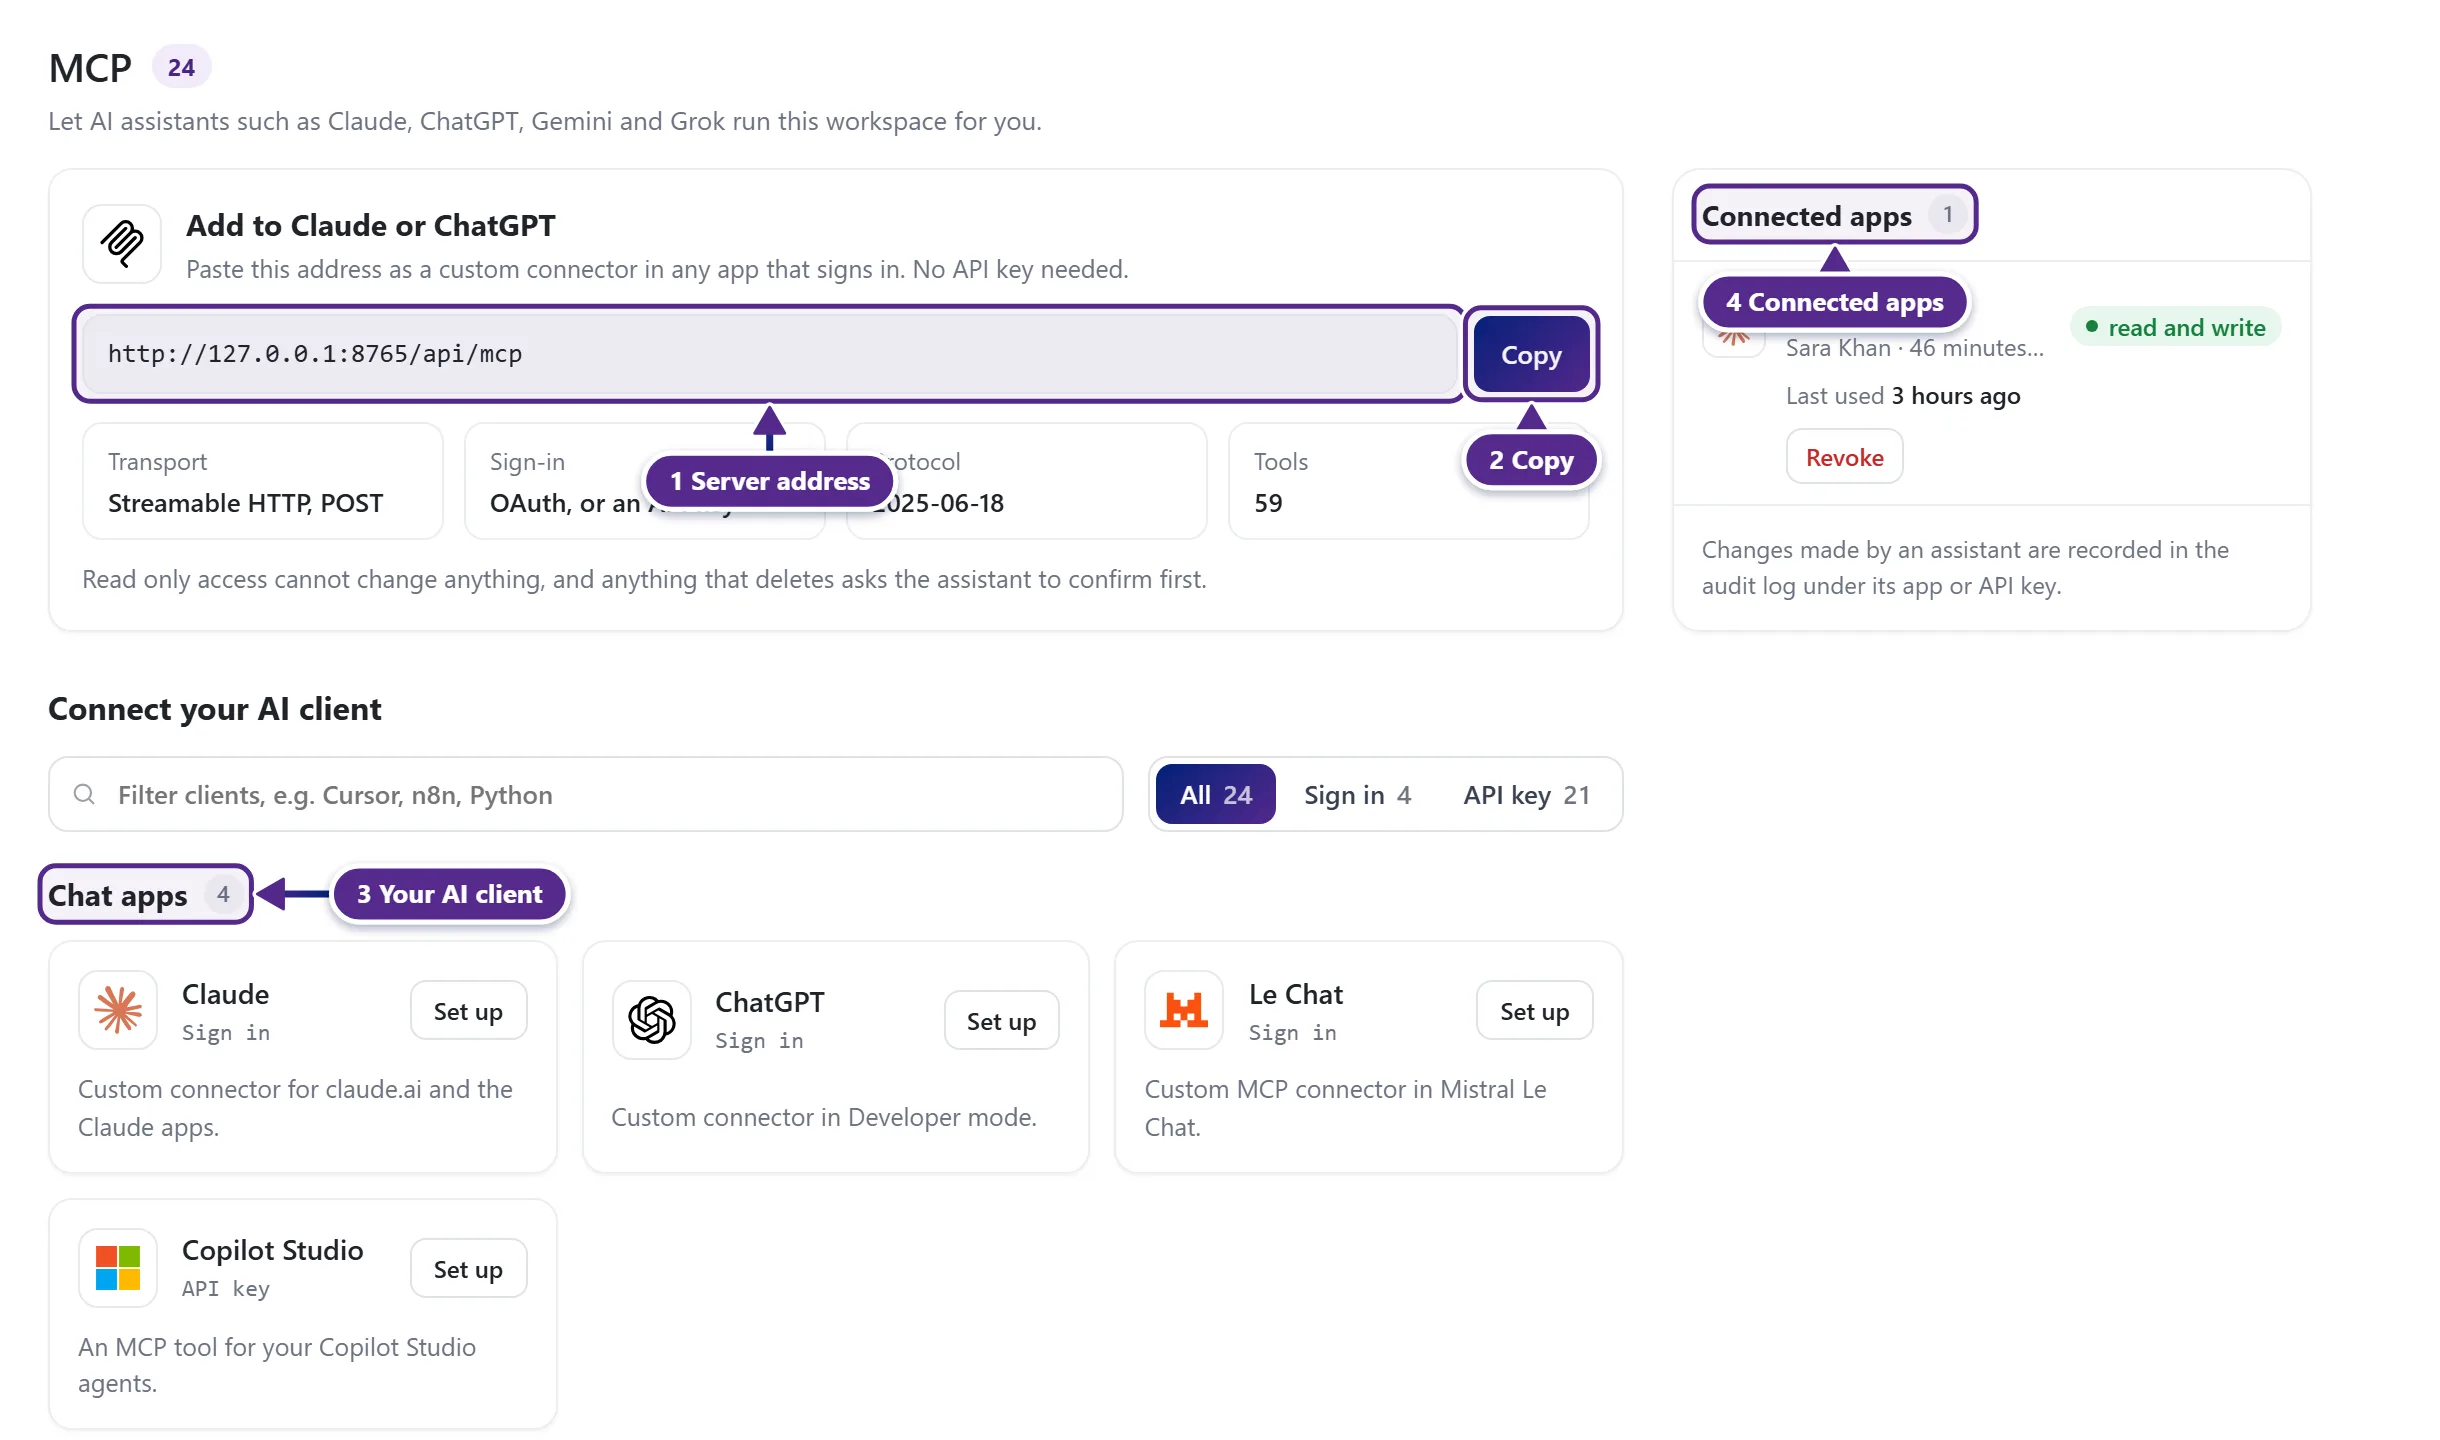Focus the Filter clients search field

pos(586,794)
